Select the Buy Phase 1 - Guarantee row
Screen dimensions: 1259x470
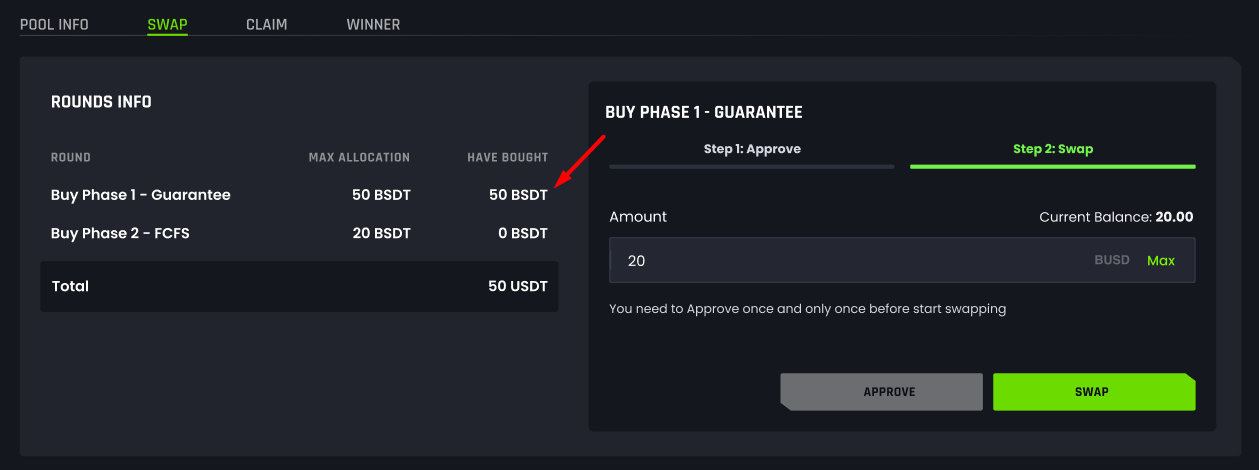pyautogui.click(x=299, y=195)
